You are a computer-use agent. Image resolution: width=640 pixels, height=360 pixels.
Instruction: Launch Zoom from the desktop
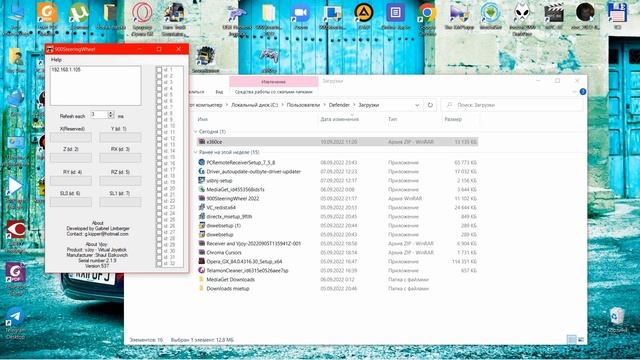click(x=301, y=13)
